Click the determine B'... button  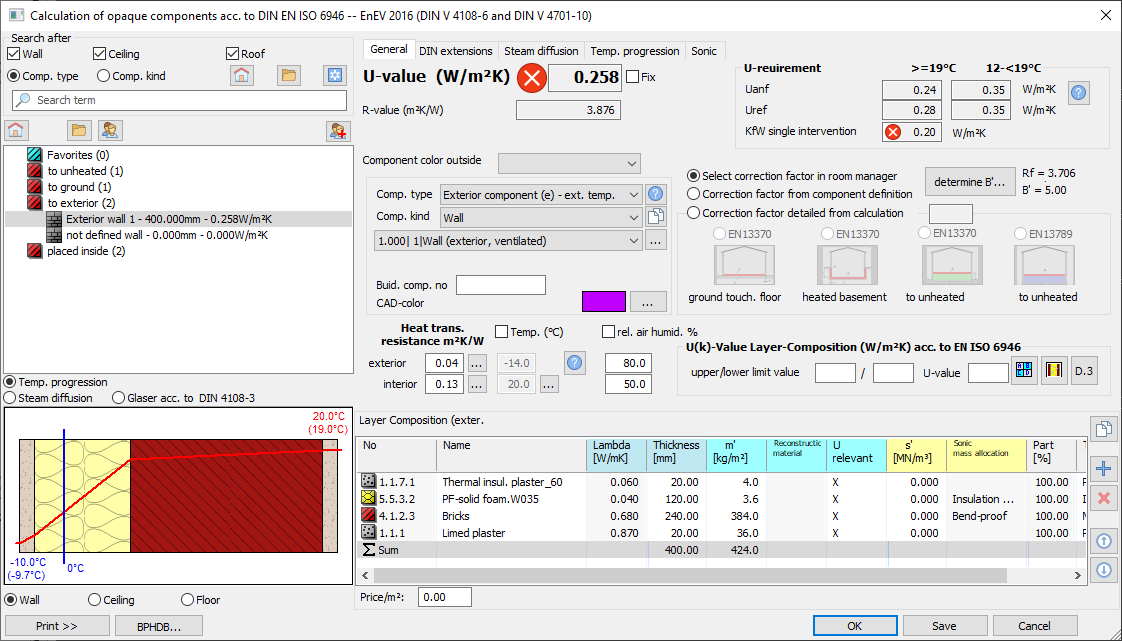[x=970, y=182]
